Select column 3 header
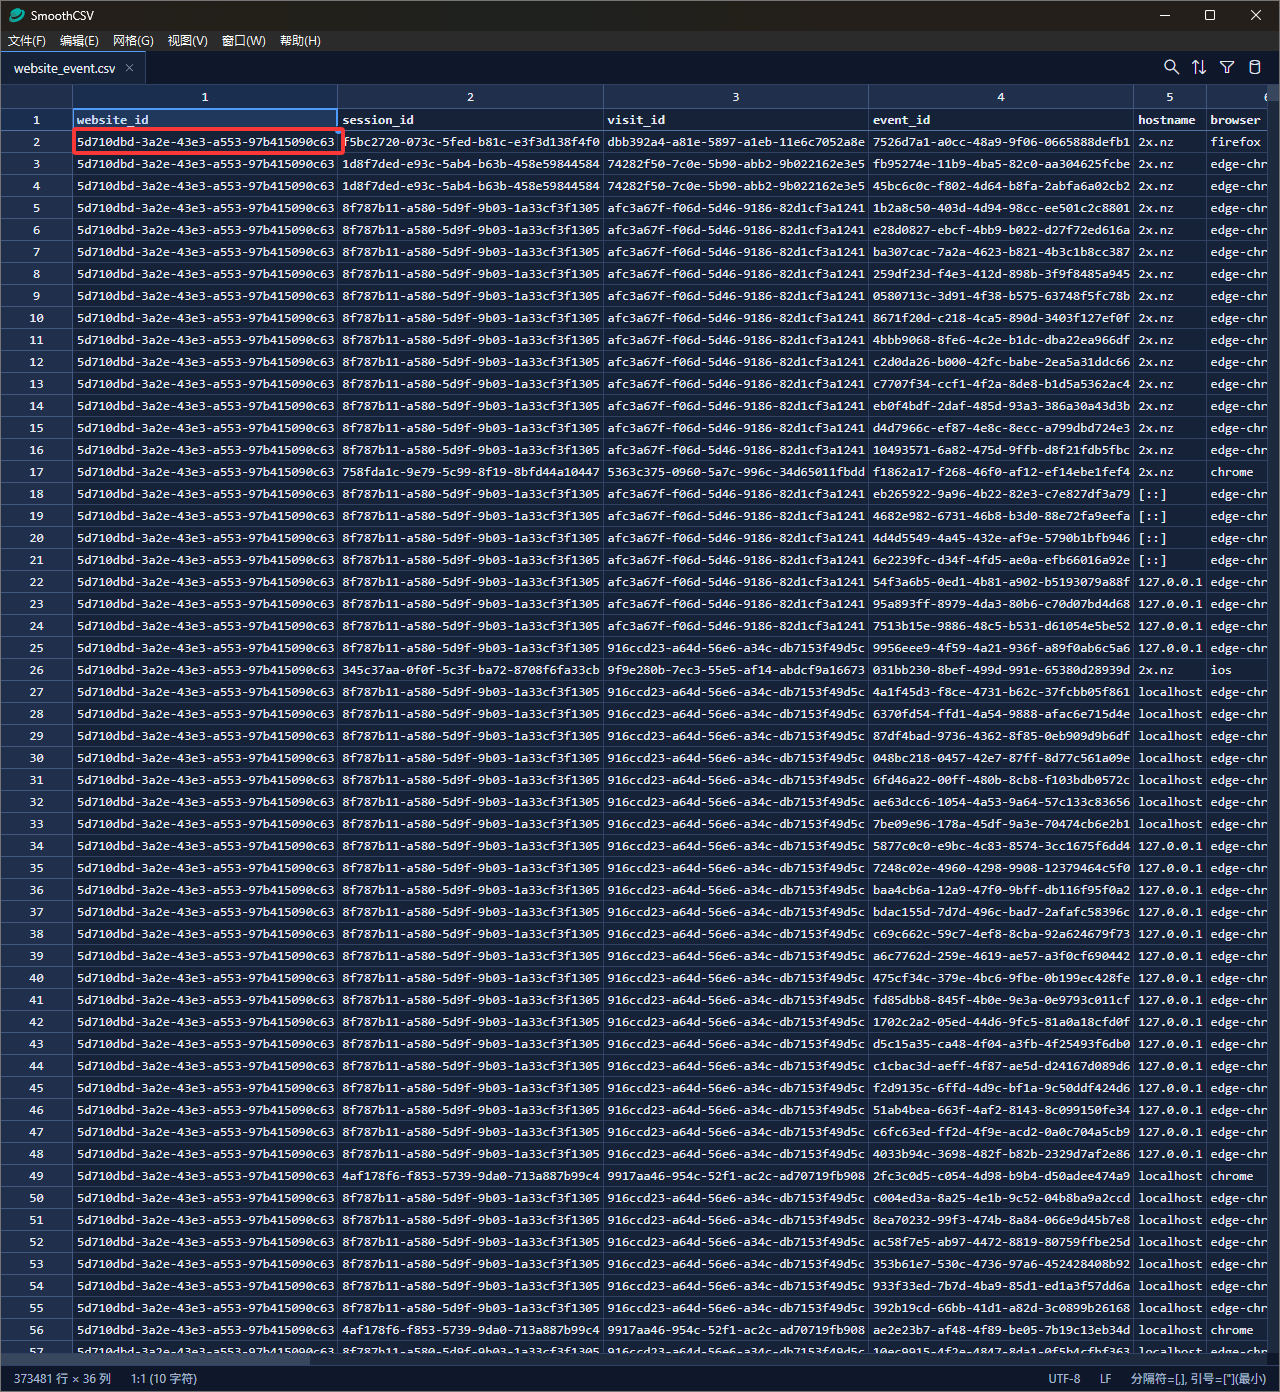Image resolution: width=1280 pixels, height=1392 pixels. 735,97
